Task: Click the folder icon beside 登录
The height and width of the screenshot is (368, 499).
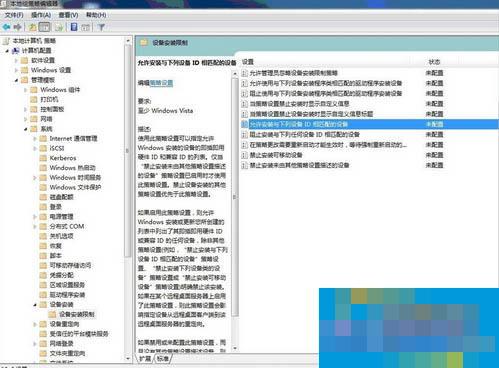Action: [43, 207]
